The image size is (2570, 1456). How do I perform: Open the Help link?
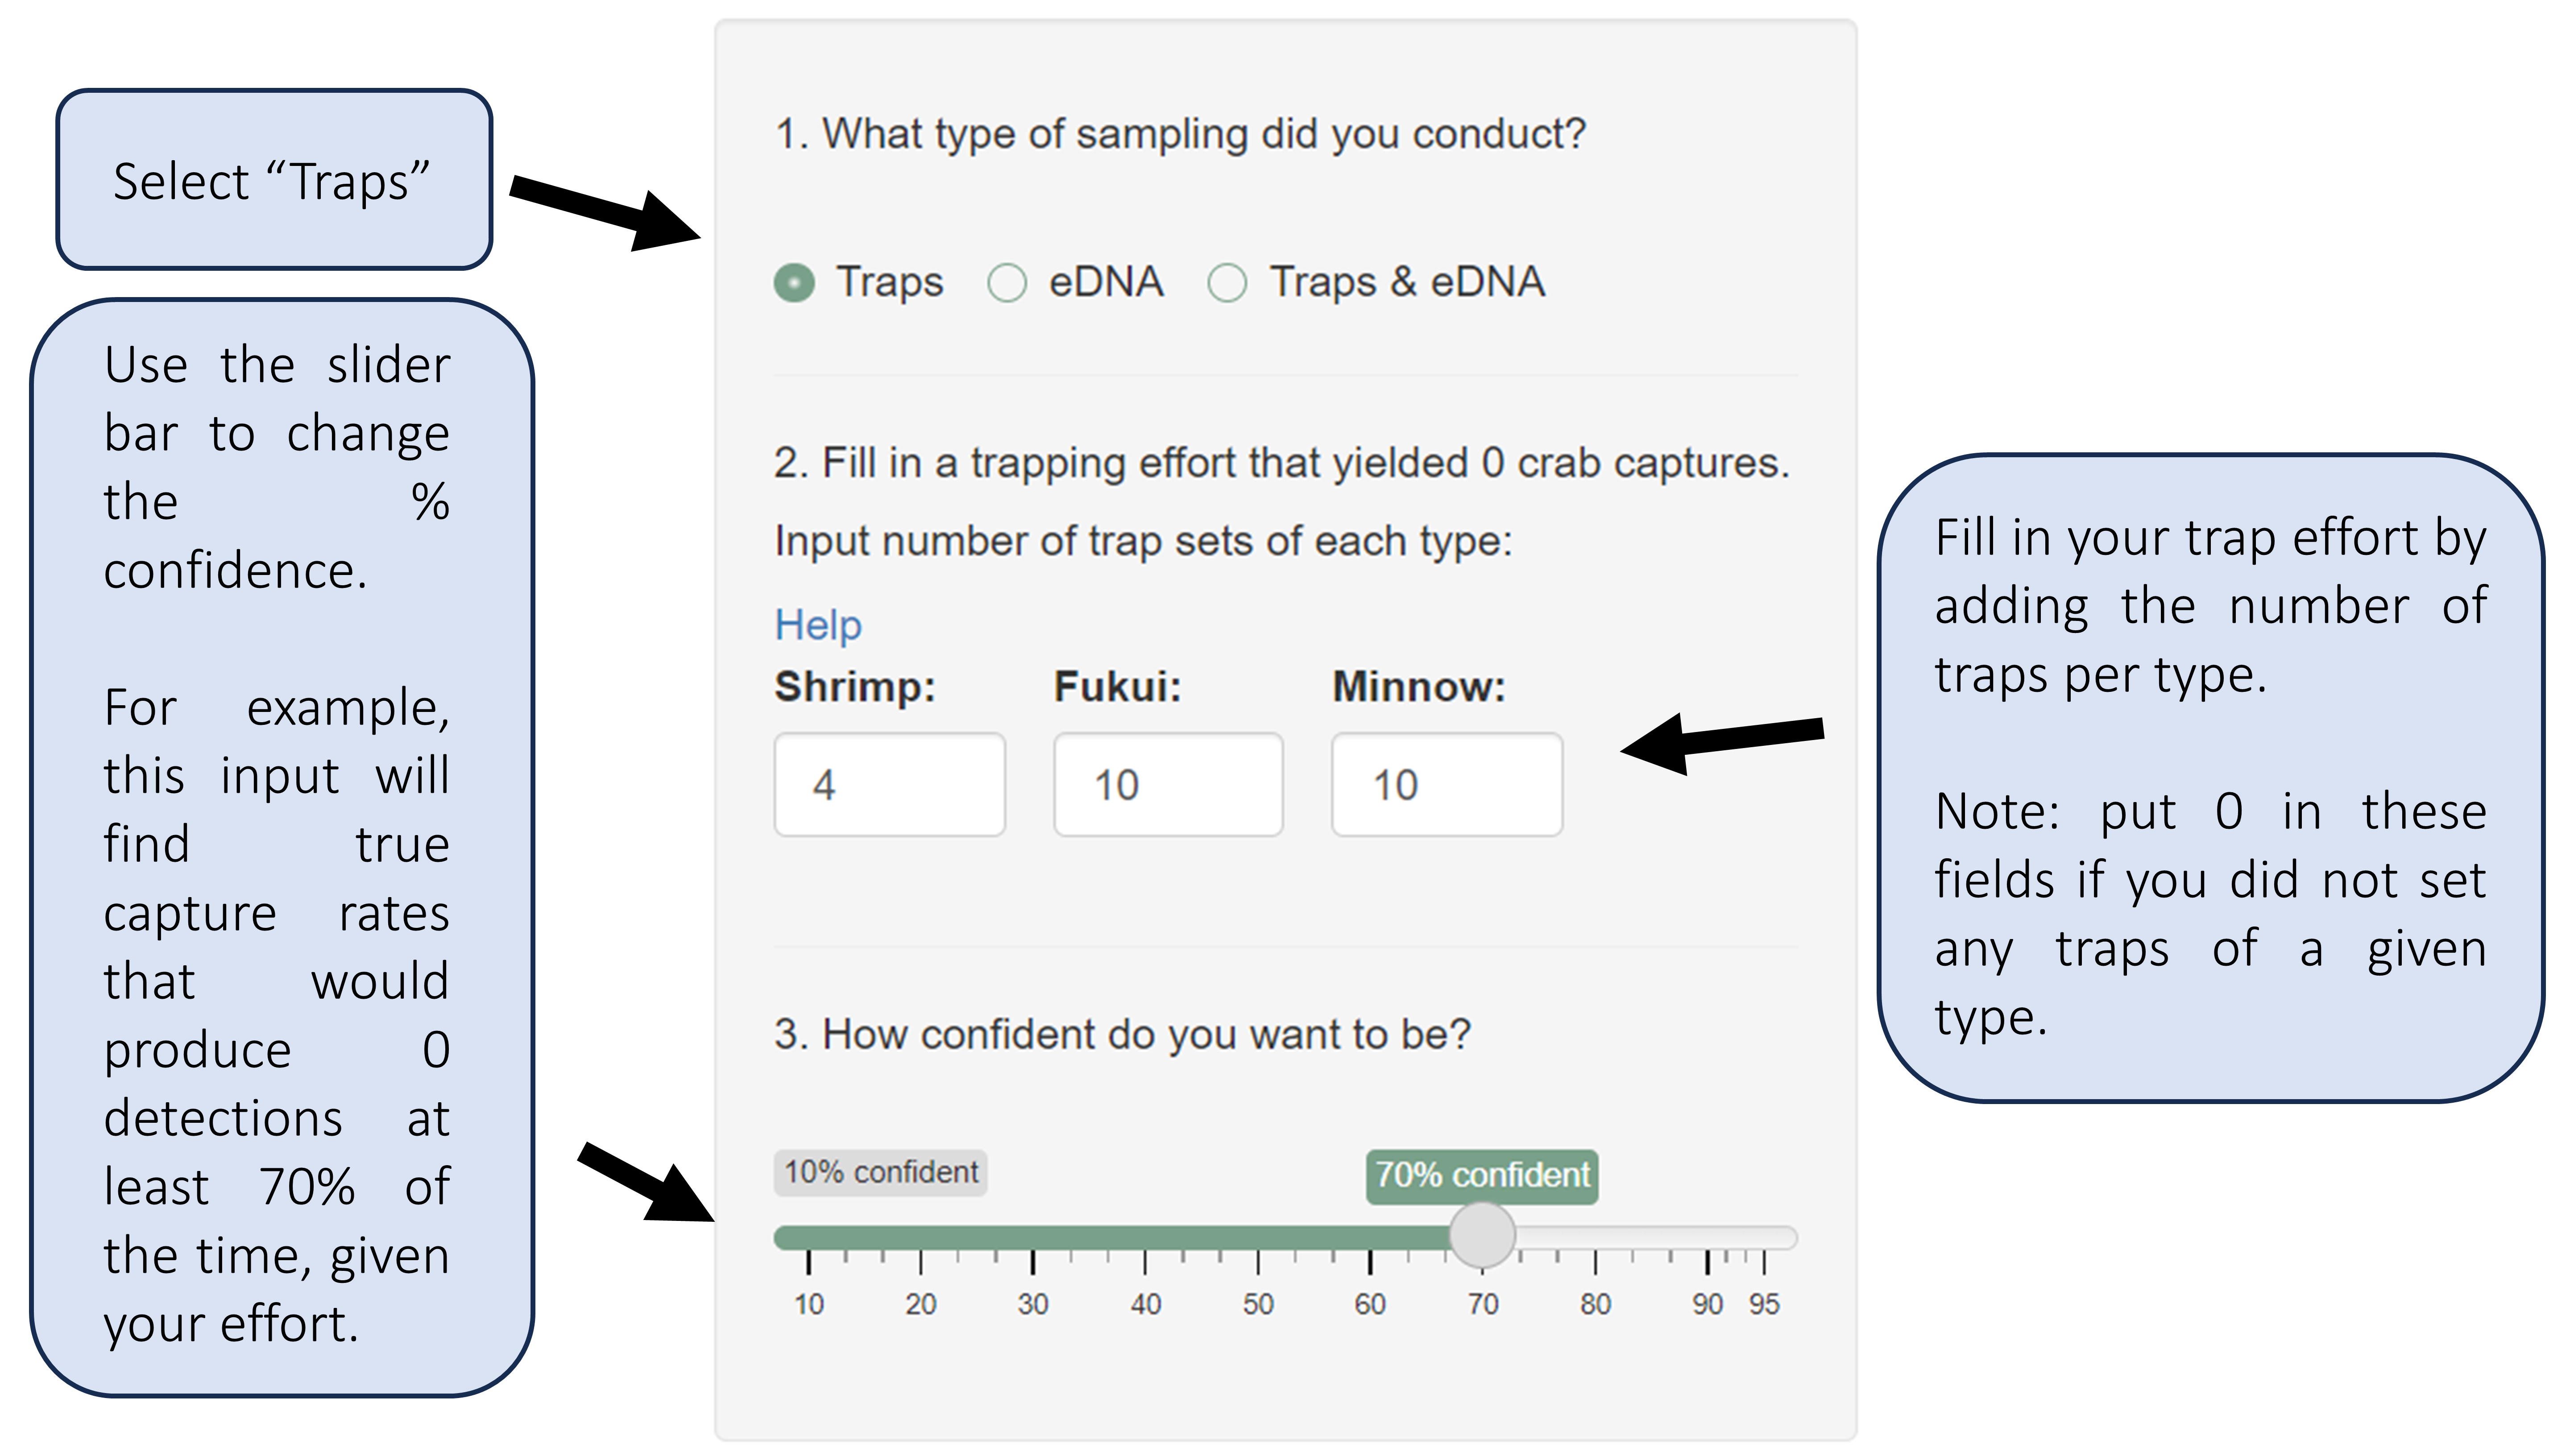pyautogui.click(x=818, y=625)
